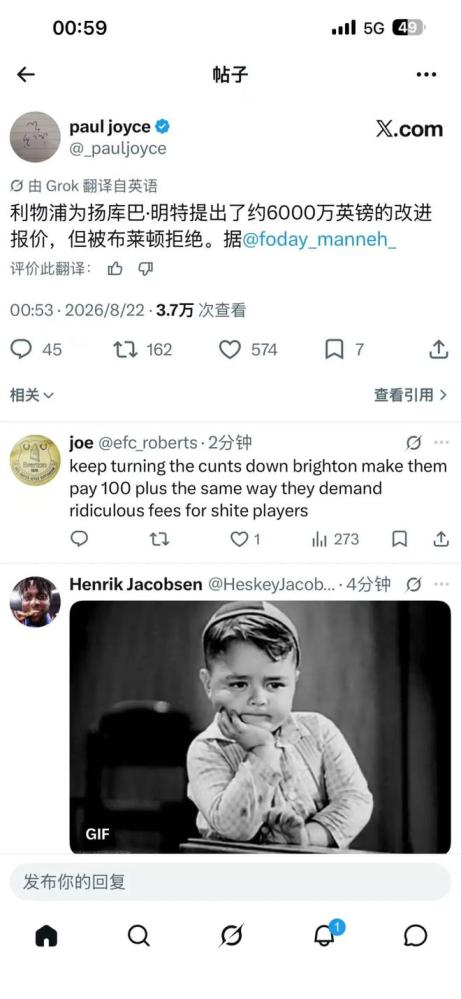Screen dimensions: 461x999
Task: Open the @foday_manneh_ mention
Action: (x=320, y=240)
